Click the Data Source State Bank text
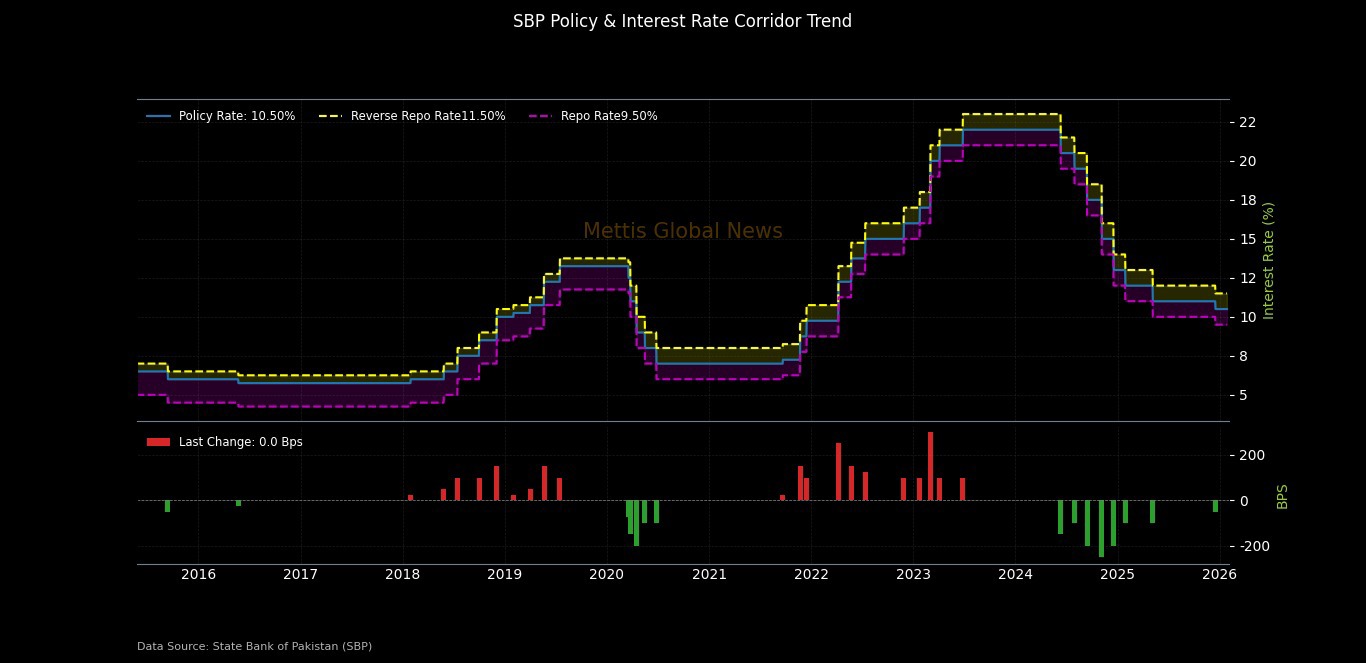 tap(254, 647)
